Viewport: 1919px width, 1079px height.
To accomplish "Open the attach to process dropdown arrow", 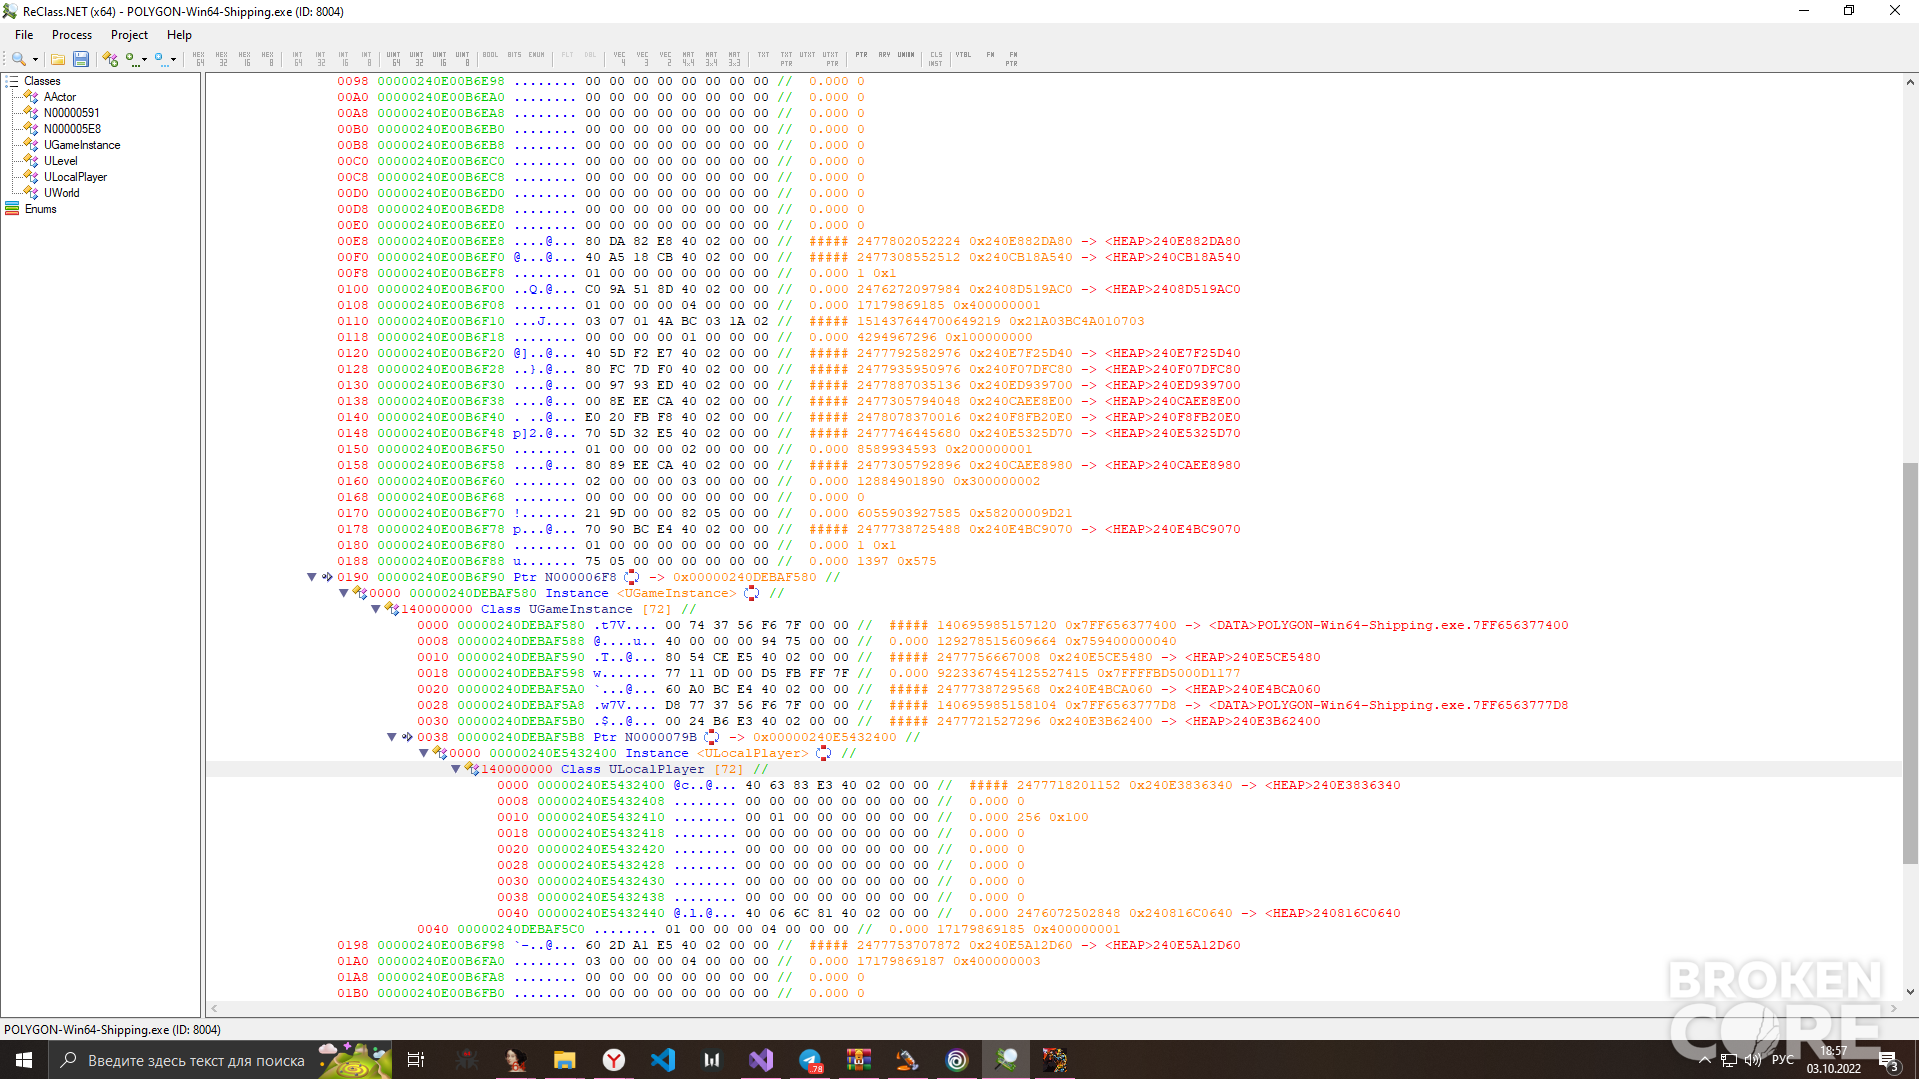I will point(35,60).
